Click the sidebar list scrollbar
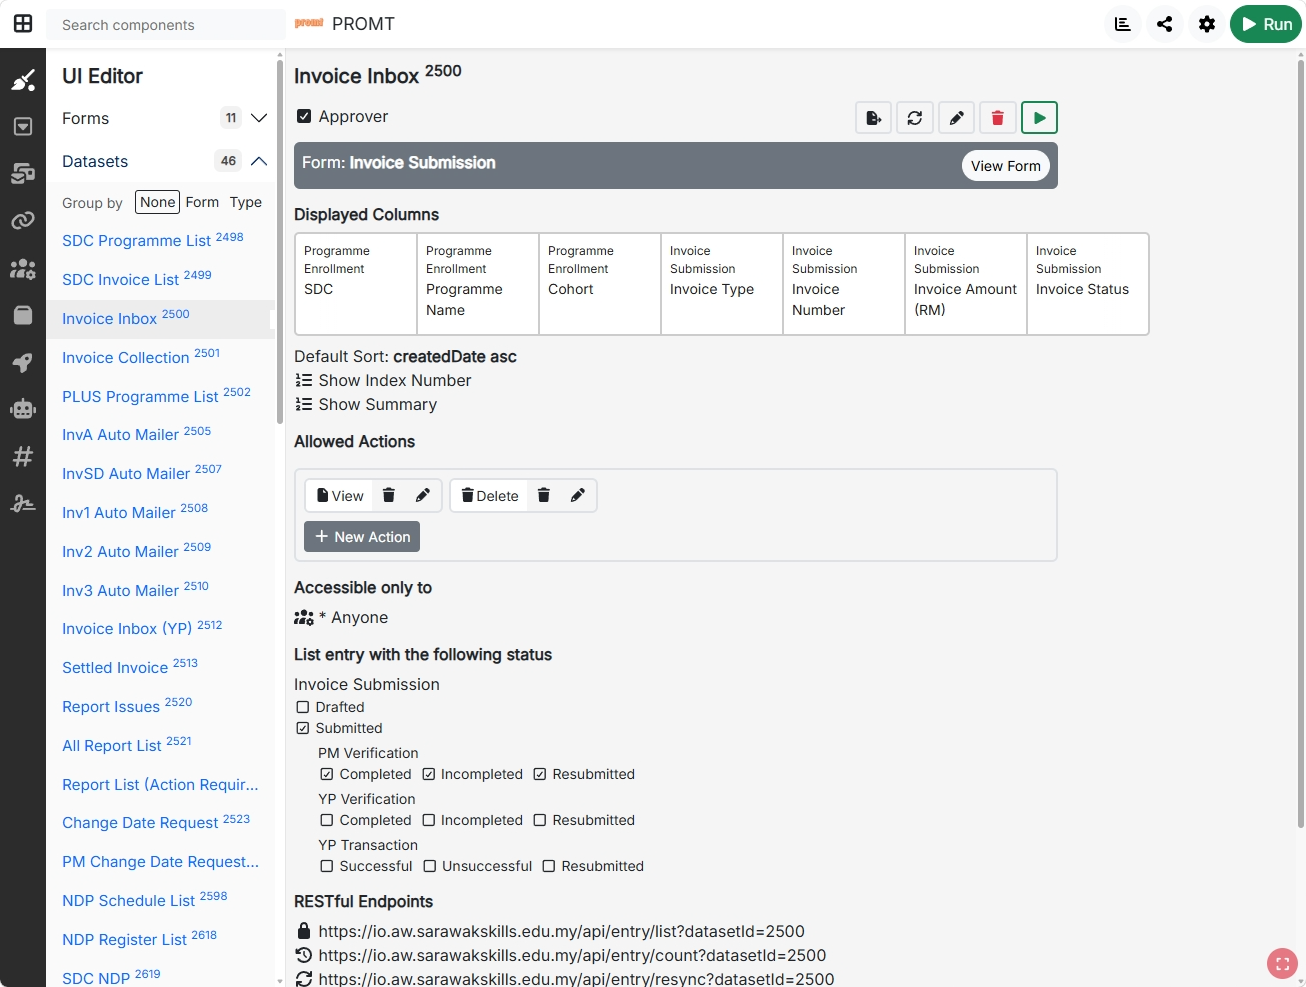This screenshot has width=1306, height=987. 280,240
